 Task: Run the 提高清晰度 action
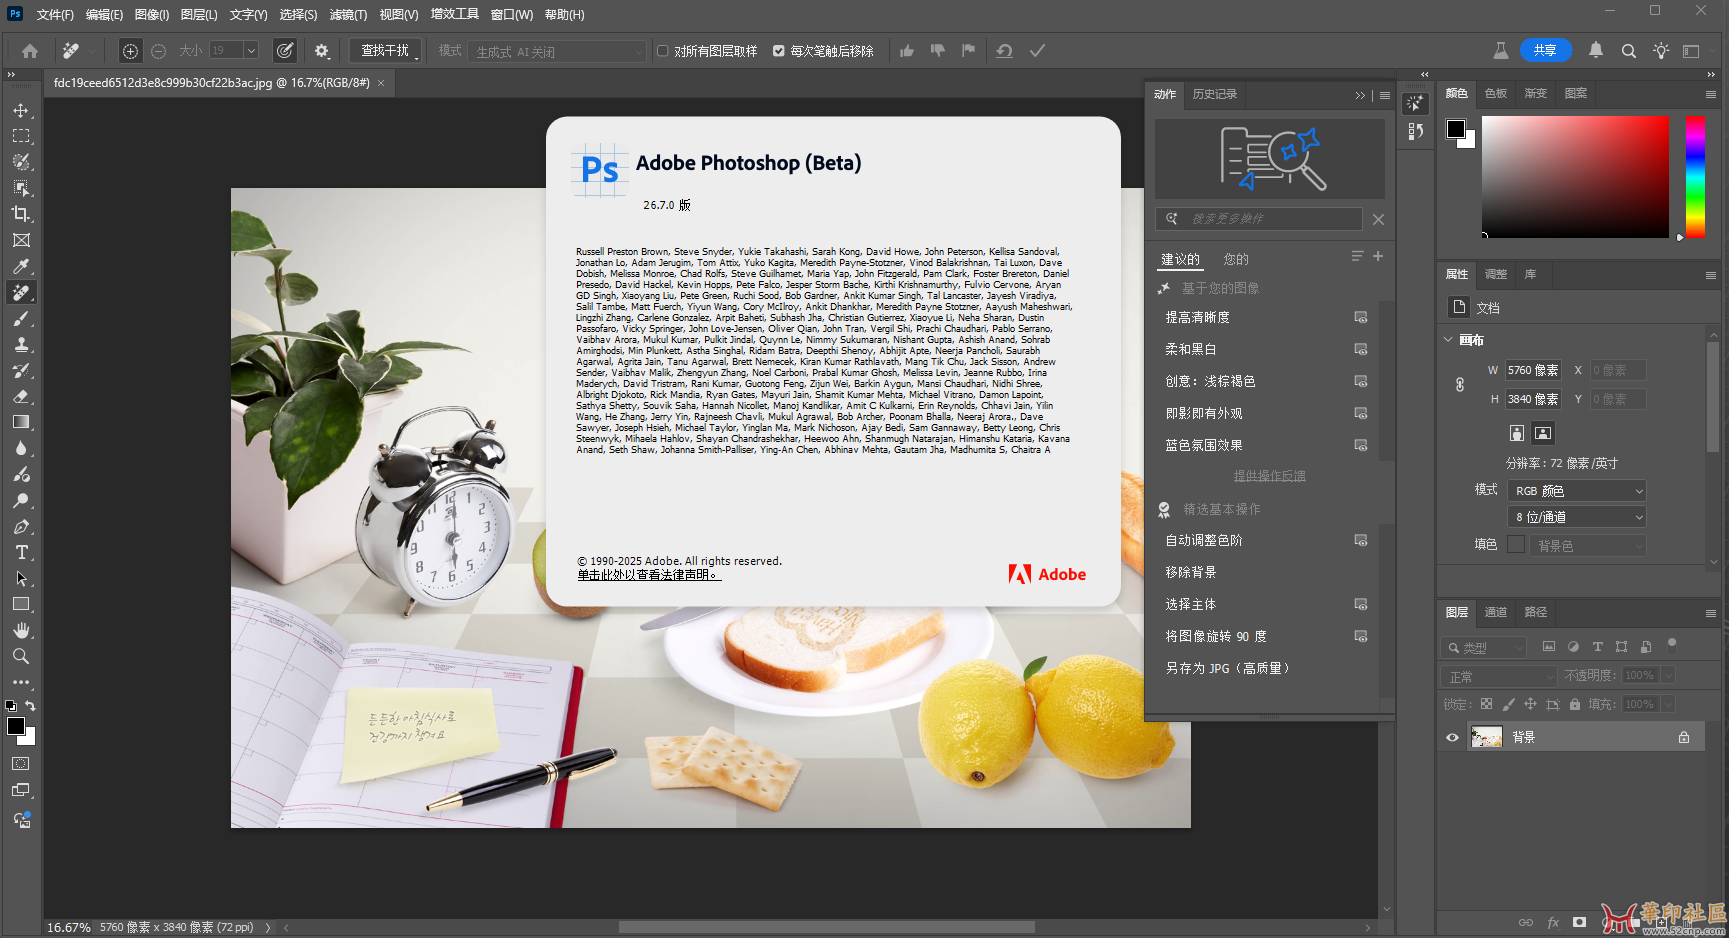pos(1198,317)
